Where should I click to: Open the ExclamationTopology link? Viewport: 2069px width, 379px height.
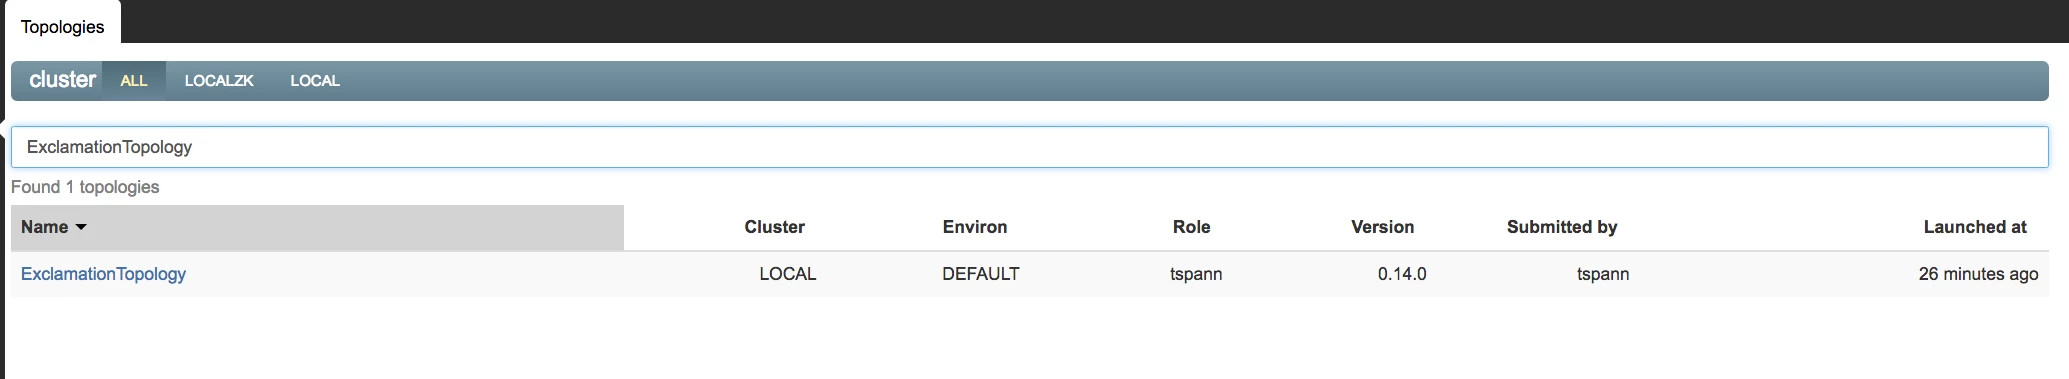pyautogui.click(x=104, y=274)
